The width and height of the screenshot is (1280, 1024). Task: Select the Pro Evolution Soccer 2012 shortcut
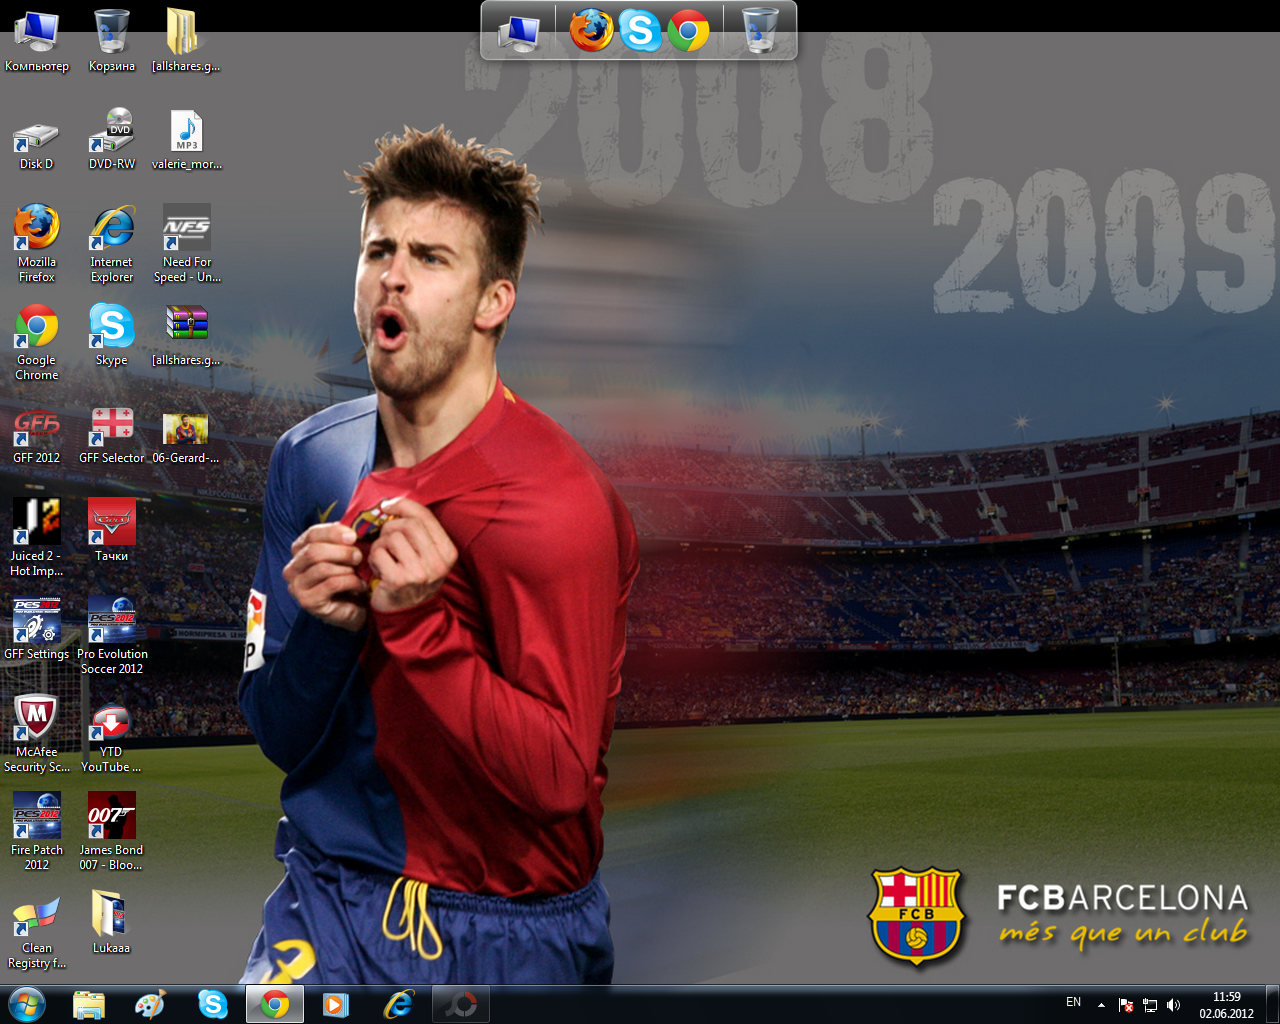[112, 636]
